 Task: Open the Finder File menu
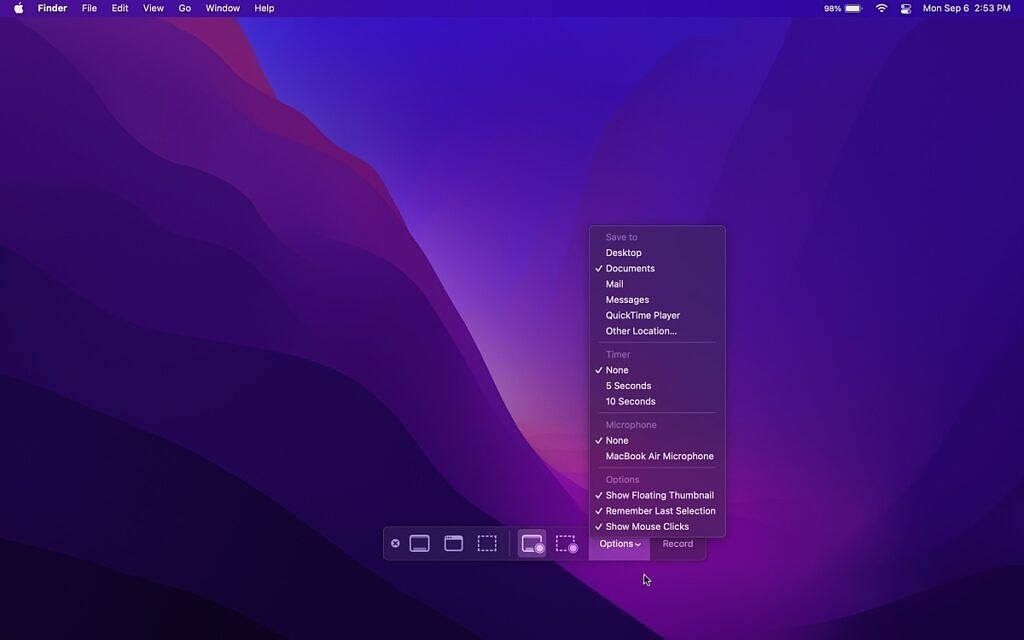(89, 8)
